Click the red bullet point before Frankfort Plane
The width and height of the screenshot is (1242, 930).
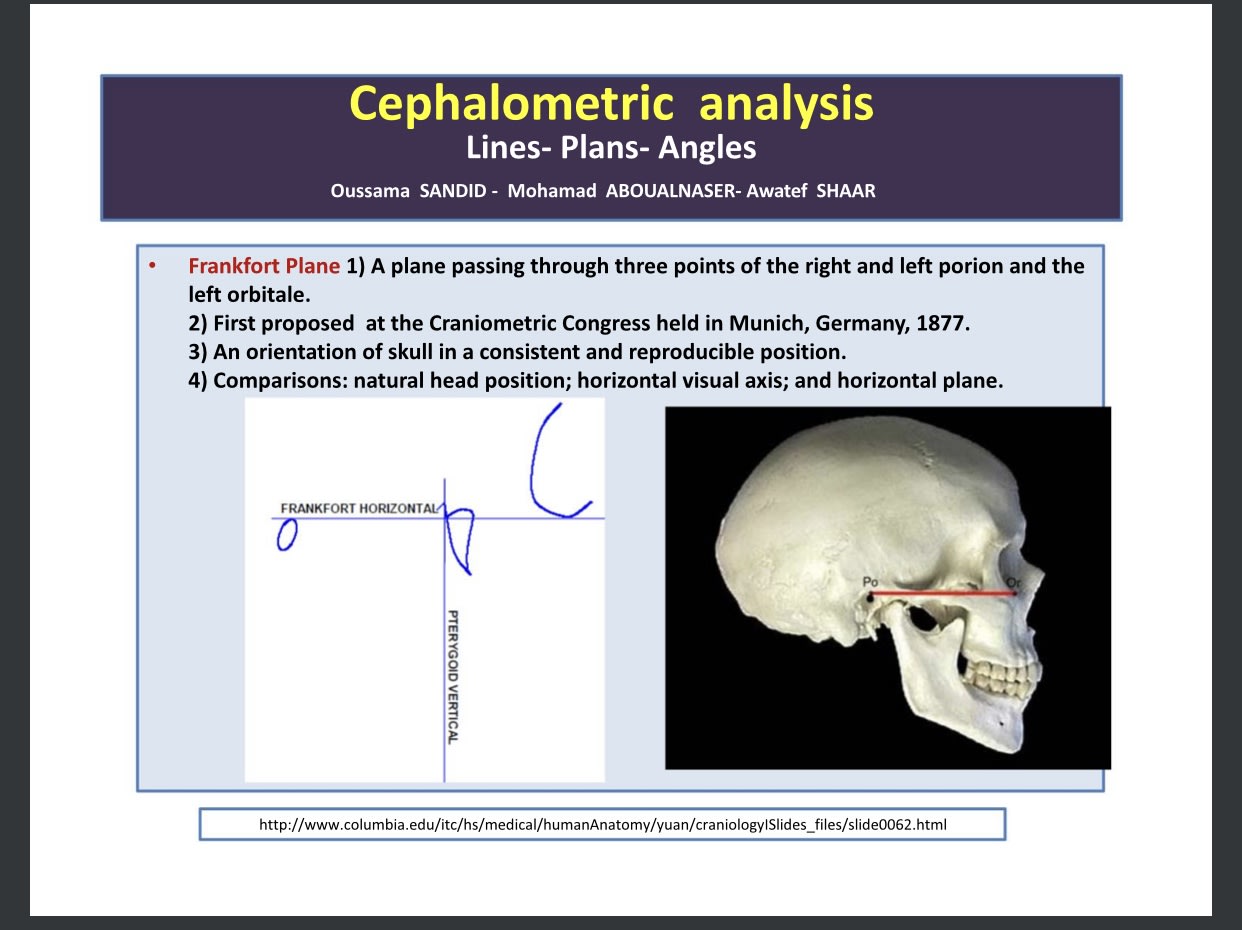point(153,267)
